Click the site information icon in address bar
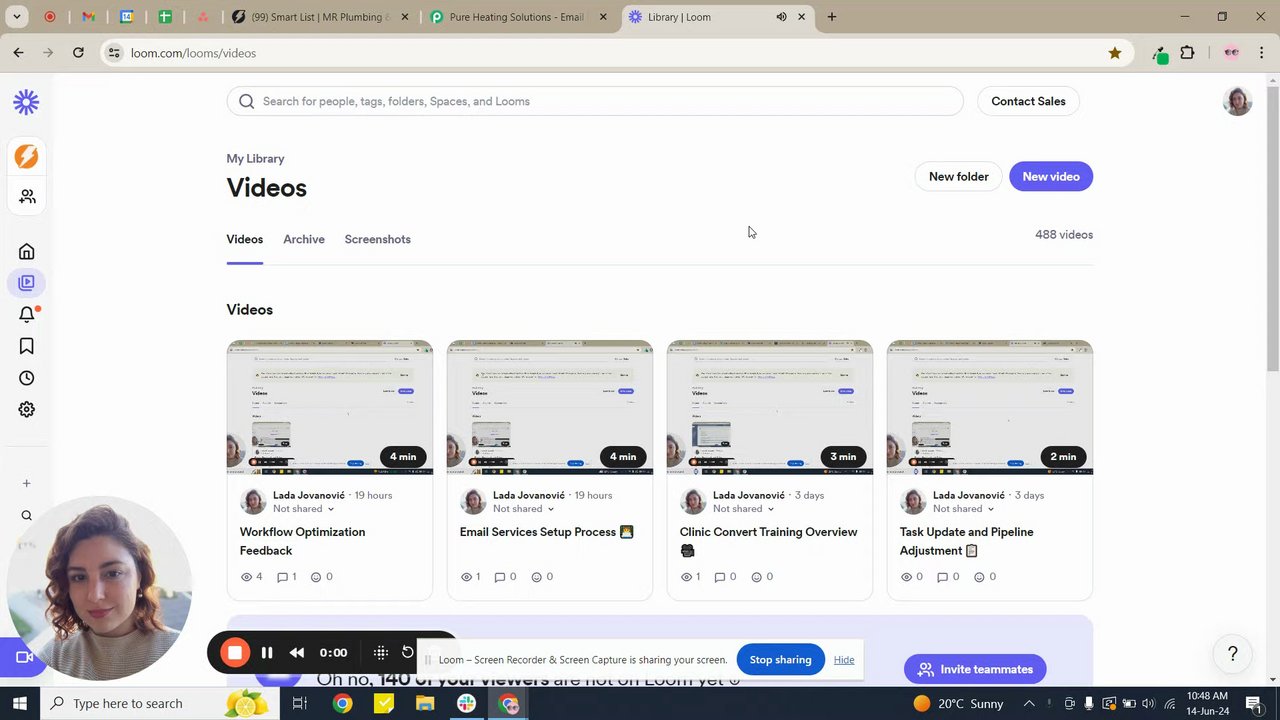The height and width of the screenshot is (720, 1280). click(x=114, y=53)
